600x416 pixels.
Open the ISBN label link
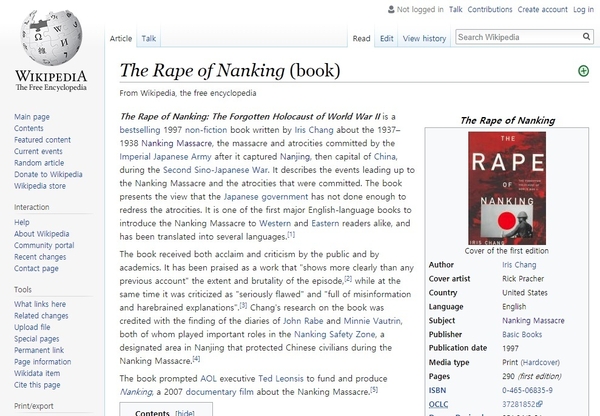tap(437, 390)
